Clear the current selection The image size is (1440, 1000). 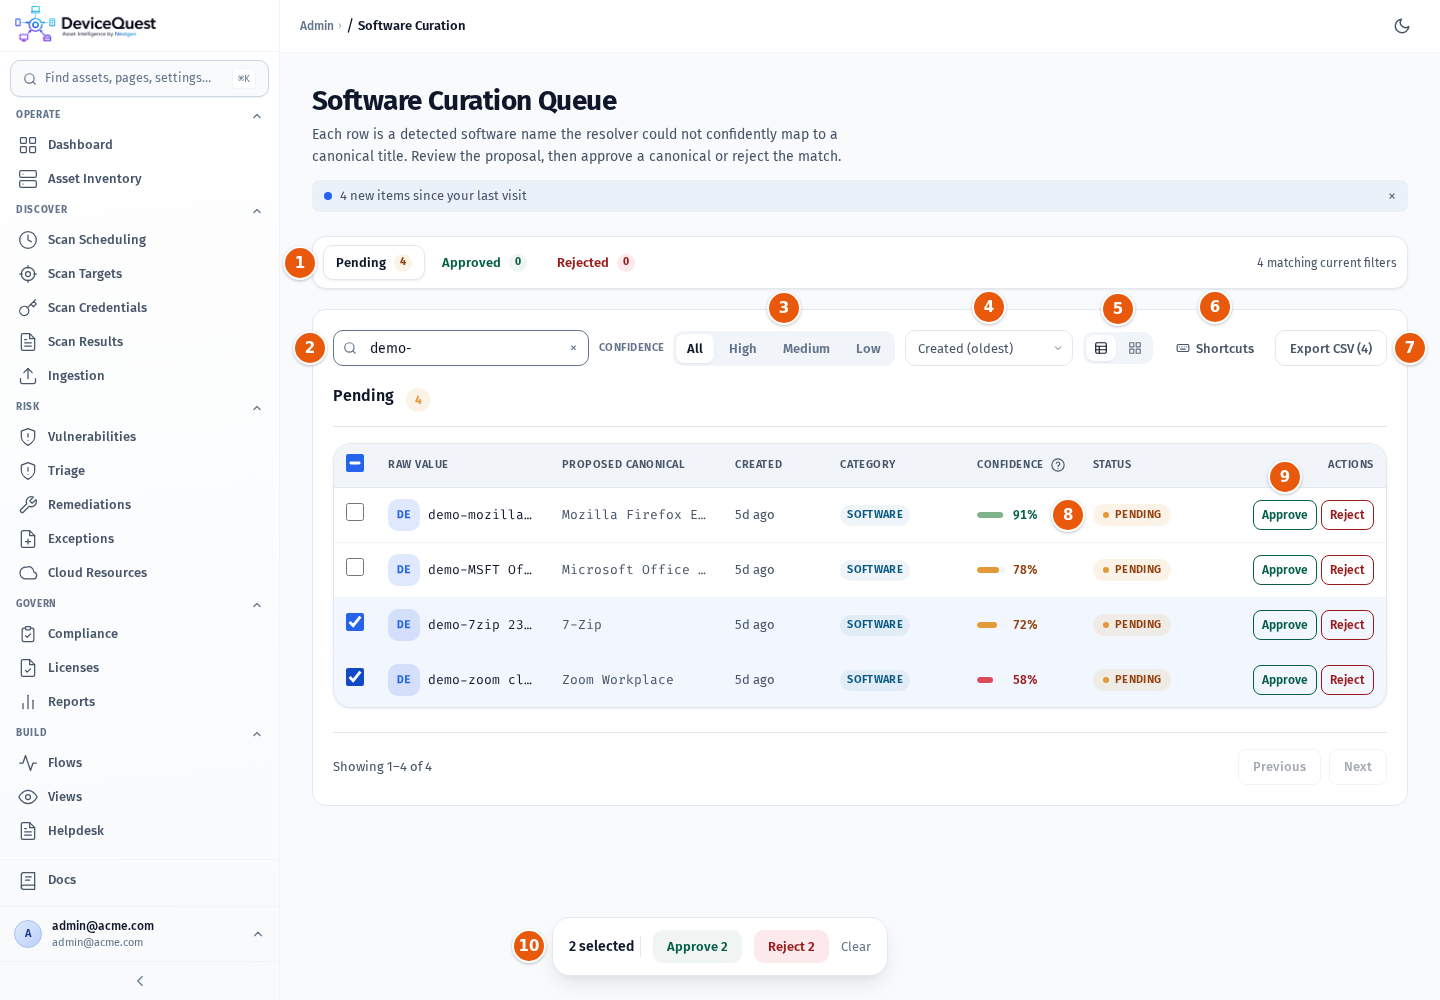point(856,947)
